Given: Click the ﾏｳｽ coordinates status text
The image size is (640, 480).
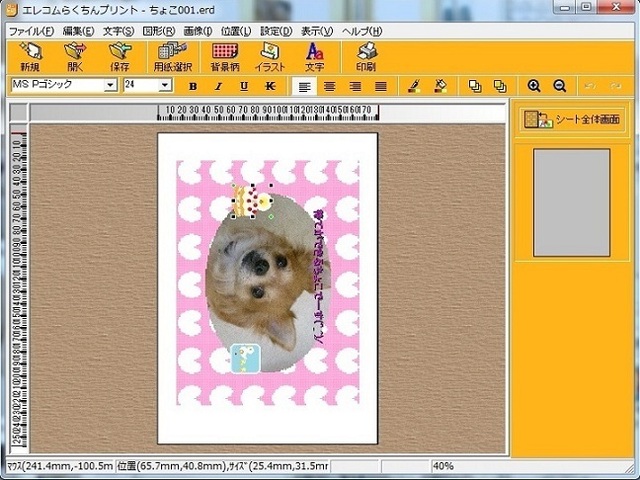Looking at the screenshot, I should pyautogui.click(x=60, y=466).
